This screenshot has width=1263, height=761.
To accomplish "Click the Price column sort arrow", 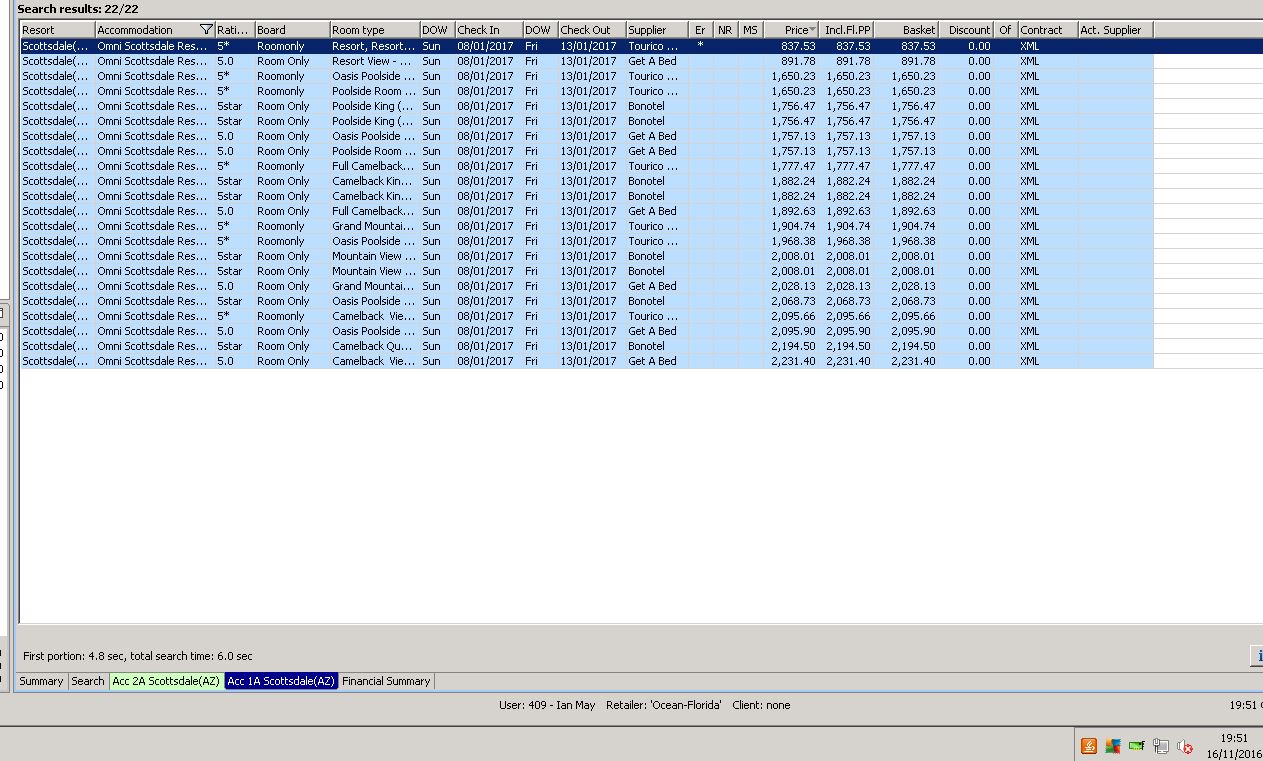I will point(813,30).
